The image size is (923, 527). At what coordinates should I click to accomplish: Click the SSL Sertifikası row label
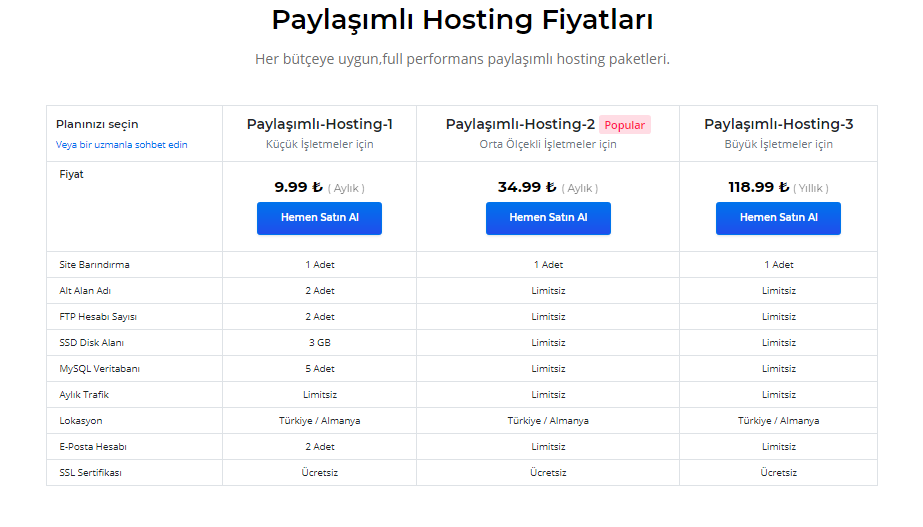tap(90, 473)
